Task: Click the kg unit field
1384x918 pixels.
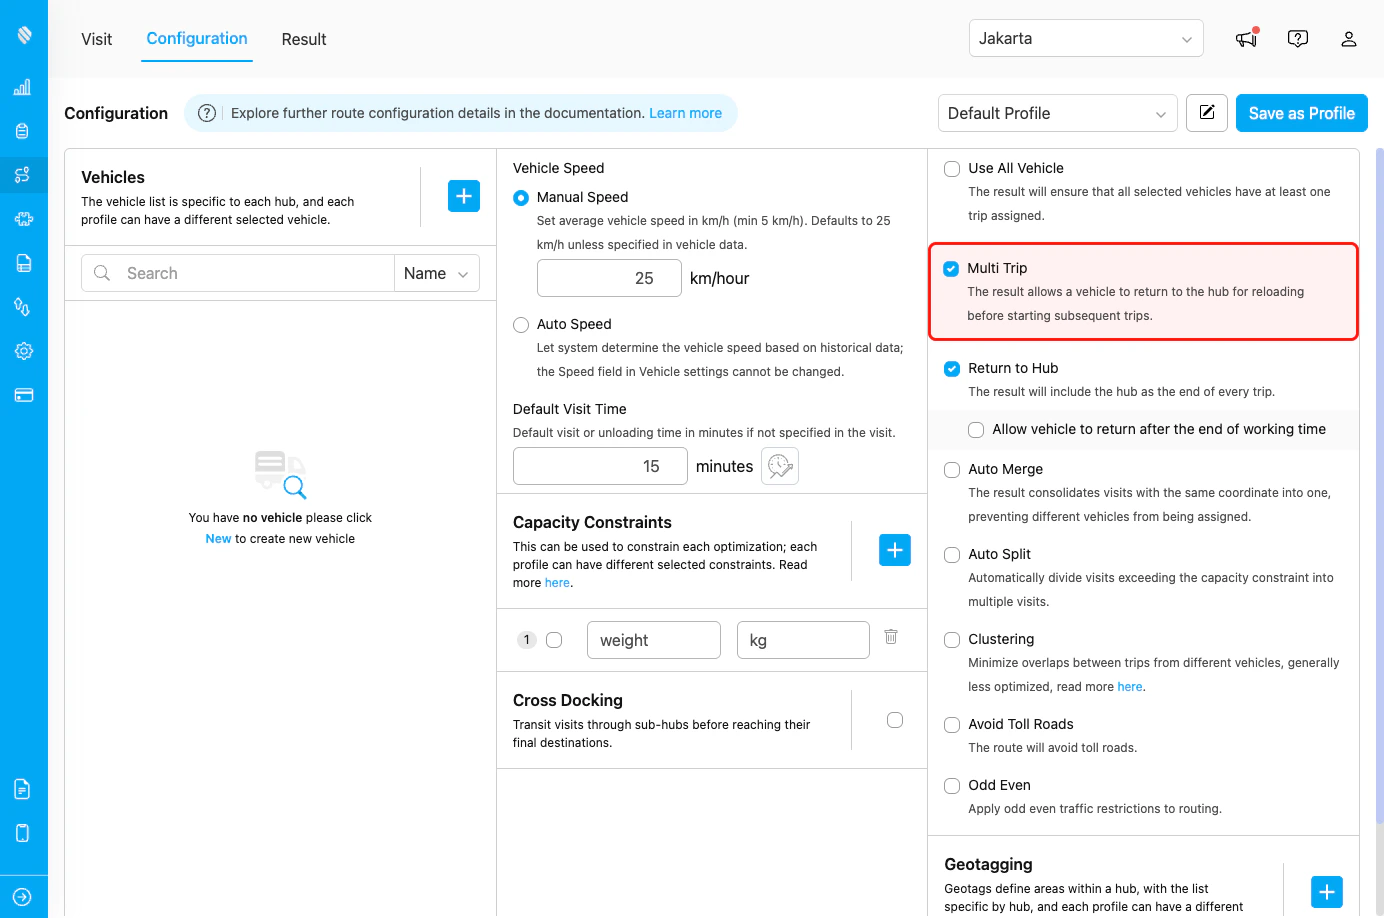Action: pos(803,640)
